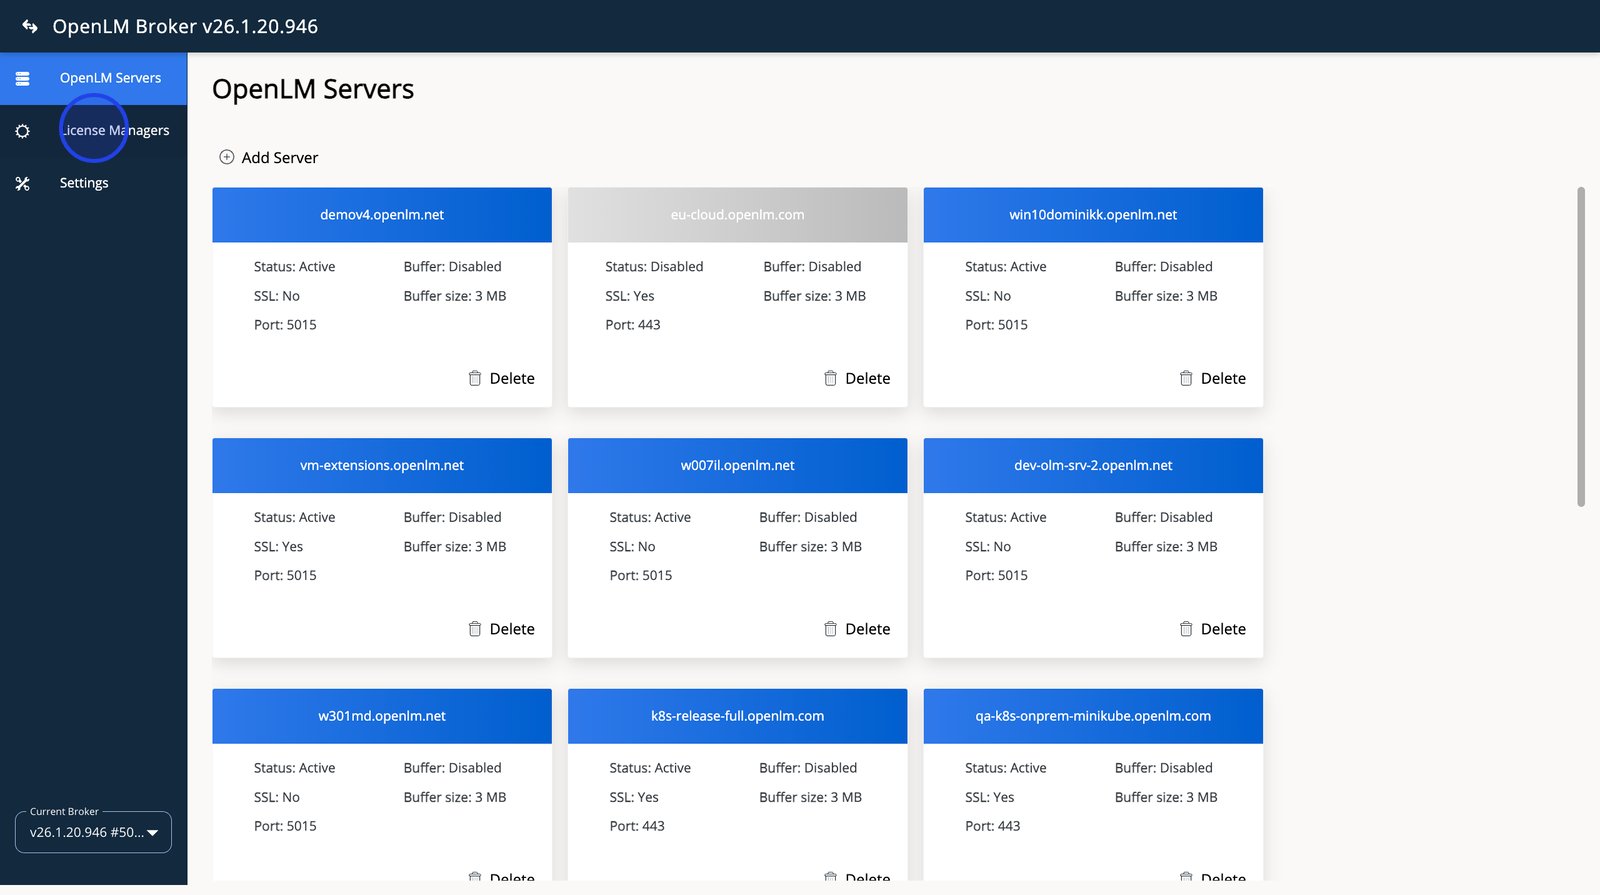The height and width of the screenshot is (895, 1600).
Task: Delete the win10dominikk.openlm.net server
Action: 1212,378
